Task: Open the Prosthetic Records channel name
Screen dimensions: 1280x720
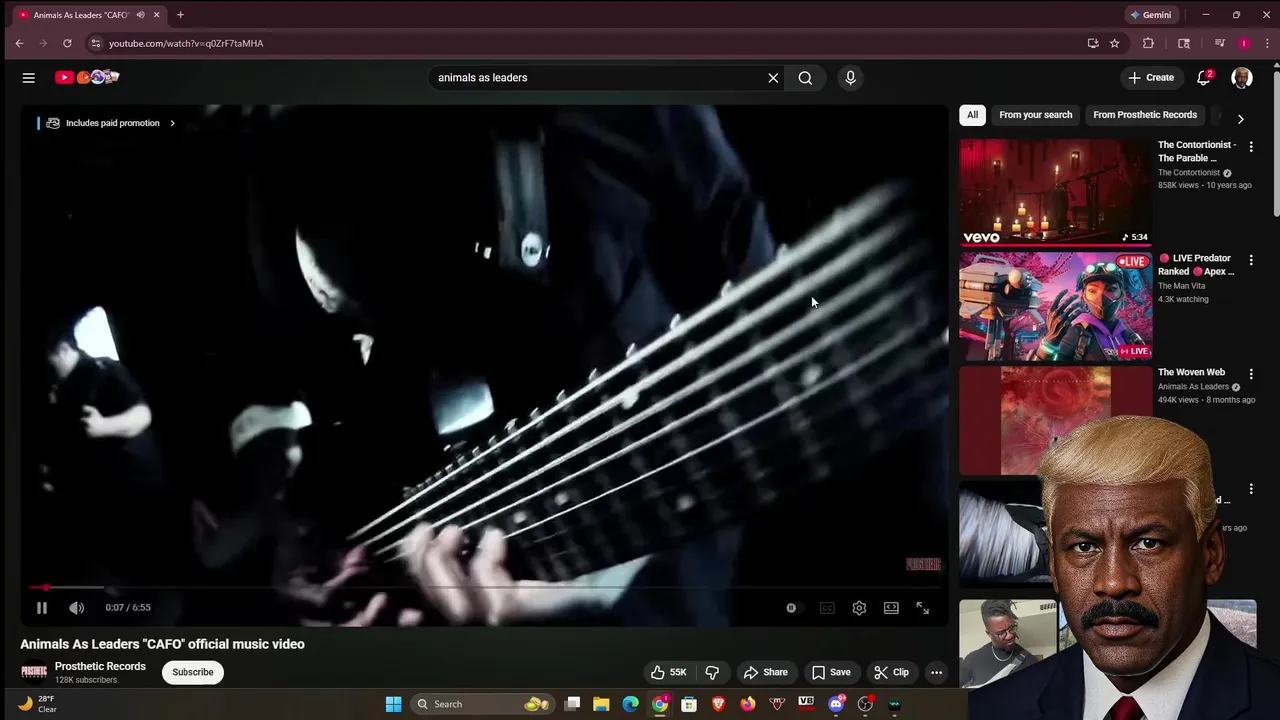Action: click(x=100, y=667)
